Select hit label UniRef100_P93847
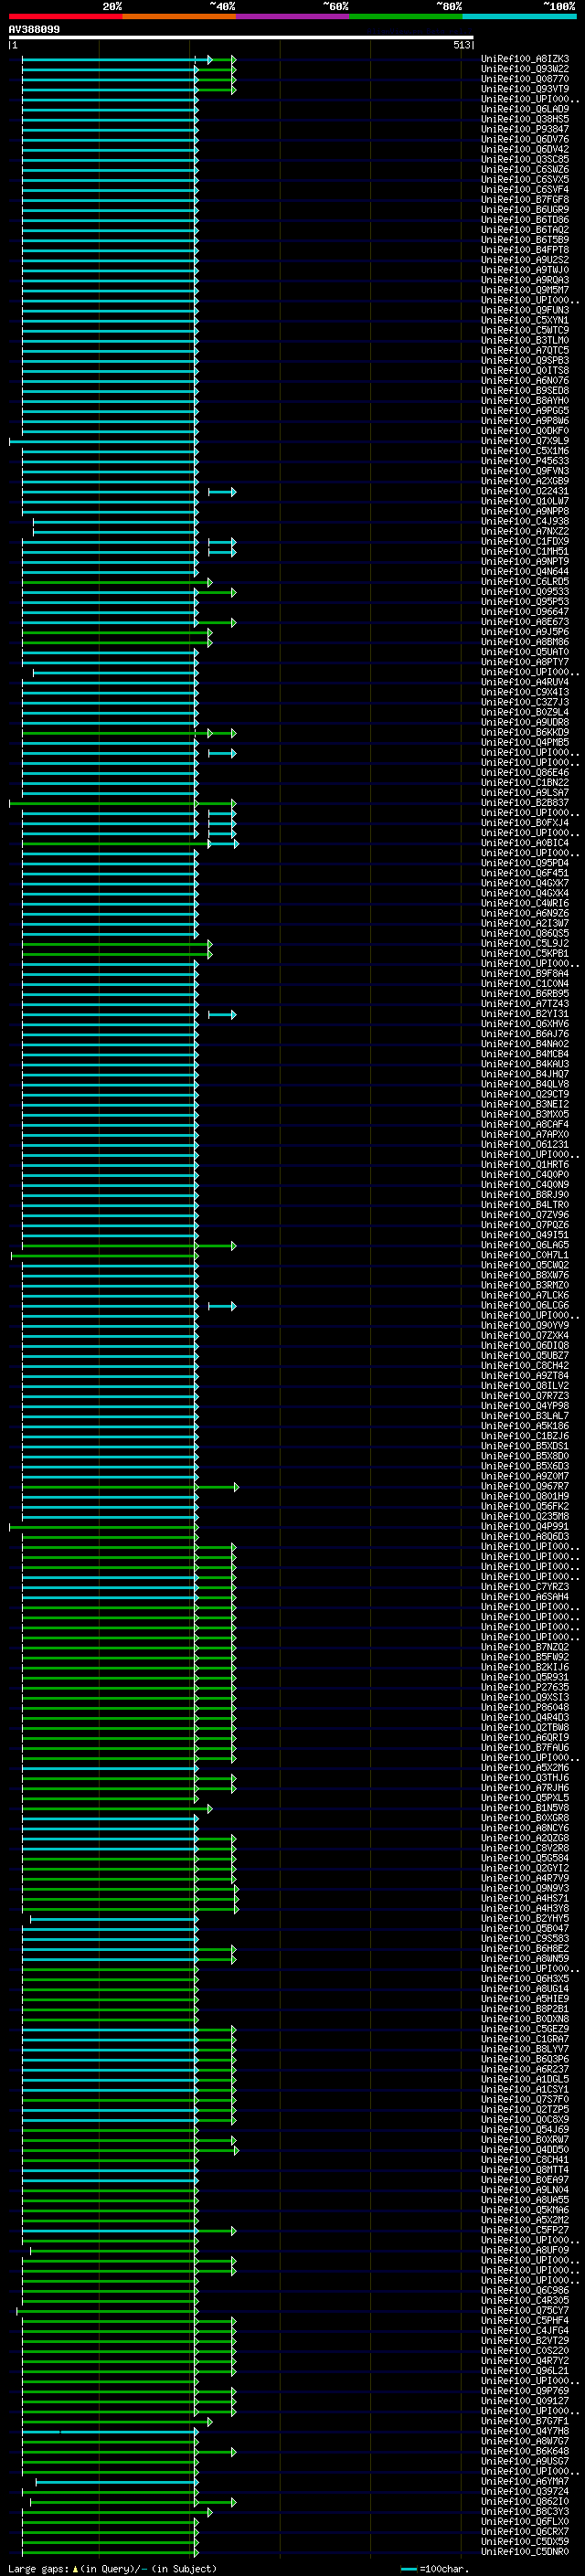This screenshot has width=585, height=2576. pyautogui.click(x=524, y=129)
